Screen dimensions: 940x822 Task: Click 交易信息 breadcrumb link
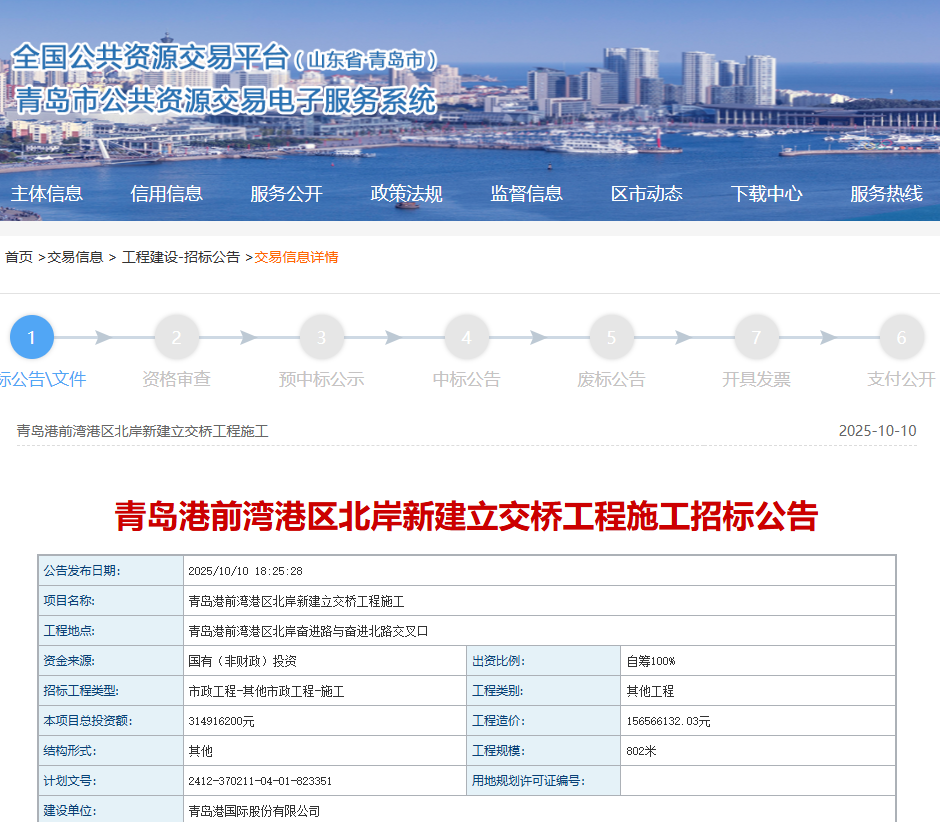[x=76, y=257]
